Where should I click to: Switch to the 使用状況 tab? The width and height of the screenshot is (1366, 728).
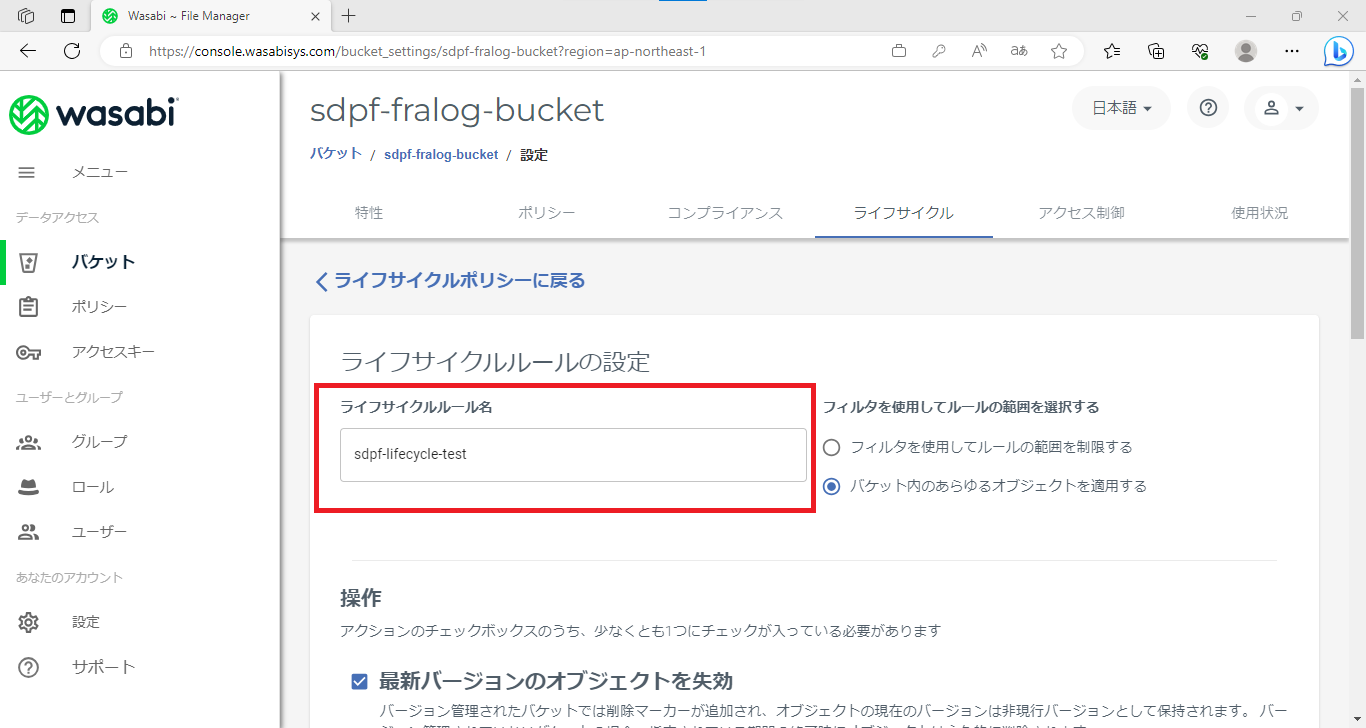pyautogui.click(x=1260, y=213)
